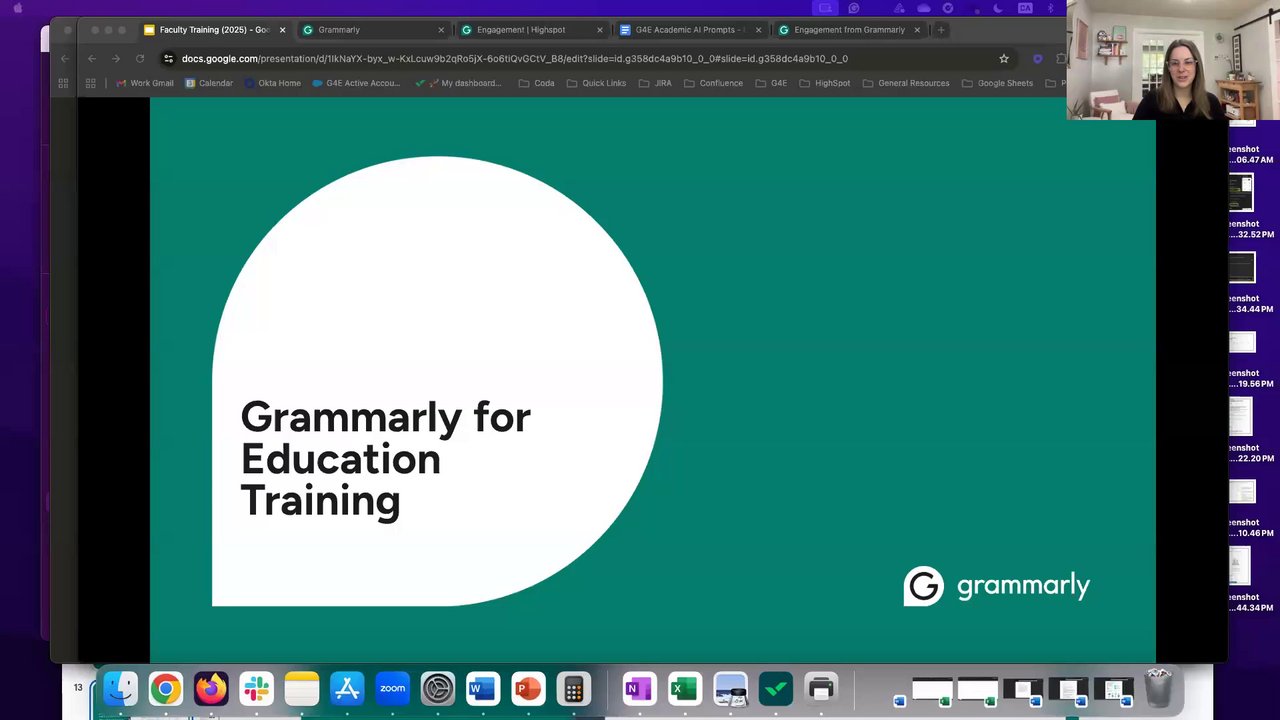Viewport: 1280px width, 720px height.
Task: Open the site information icon in address bar
Action: pyautogui.click(x=168, y=58)
